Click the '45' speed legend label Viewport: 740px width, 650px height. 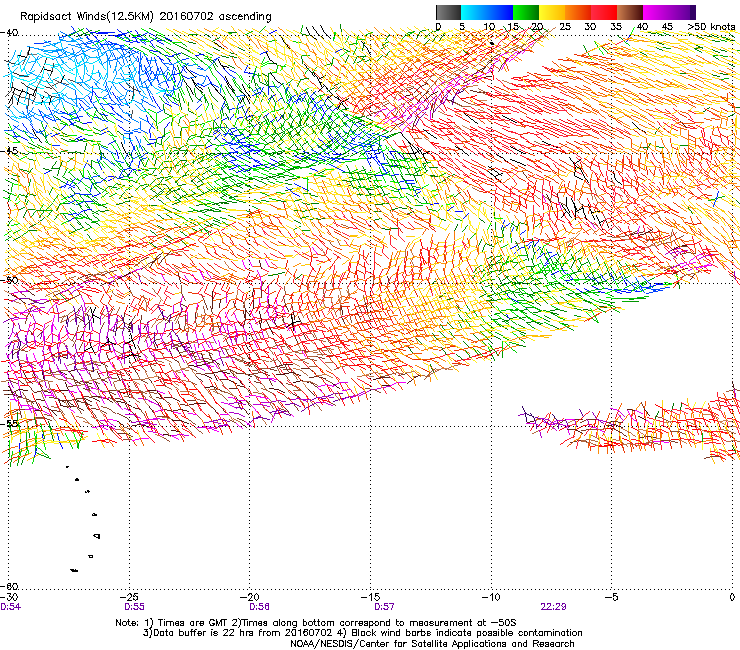click(667, 27)
